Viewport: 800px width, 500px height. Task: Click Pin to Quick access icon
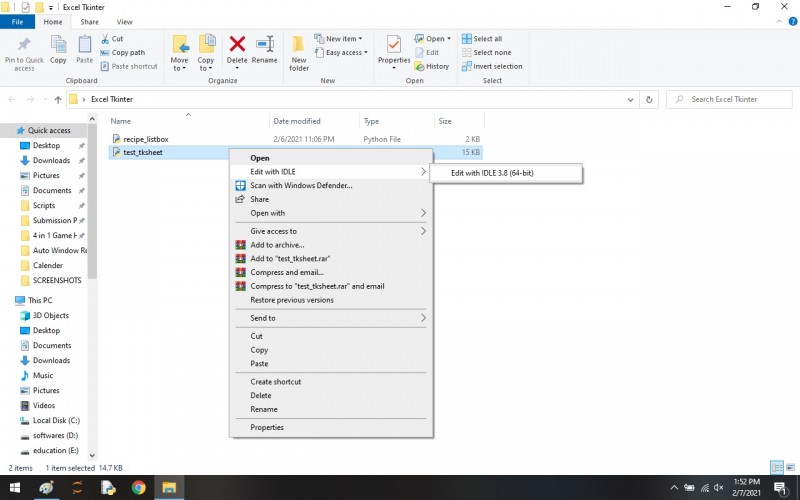click(x=24, y=44)
